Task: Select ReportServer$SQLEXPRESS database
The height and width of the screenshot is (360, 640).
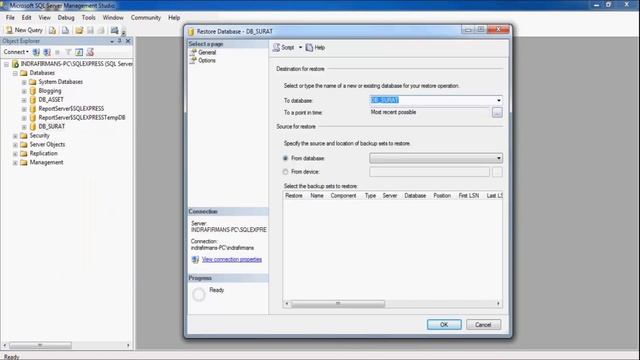Action: (71, 109)
